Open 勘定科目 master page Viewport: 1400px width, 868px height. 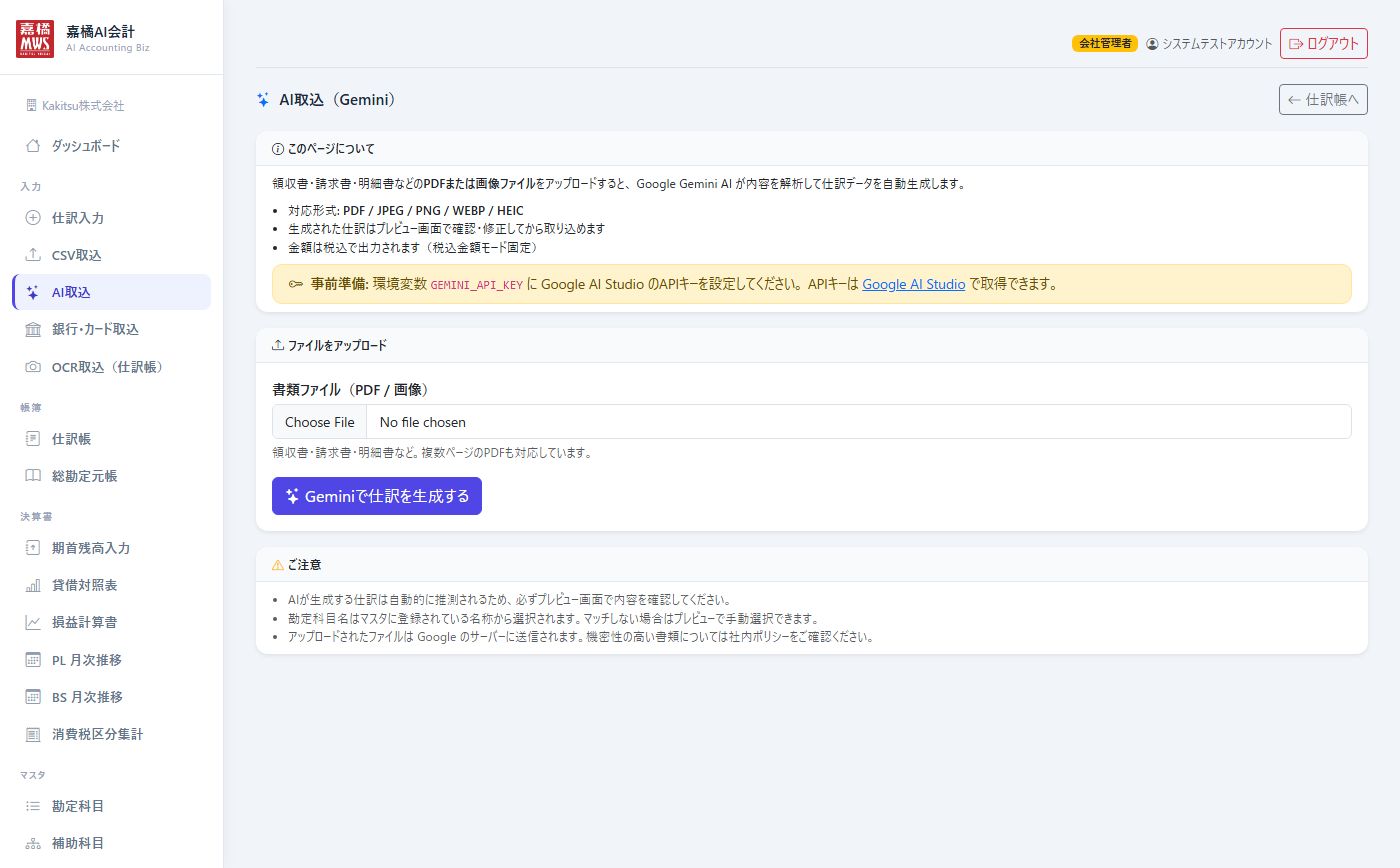coord(112,806)
